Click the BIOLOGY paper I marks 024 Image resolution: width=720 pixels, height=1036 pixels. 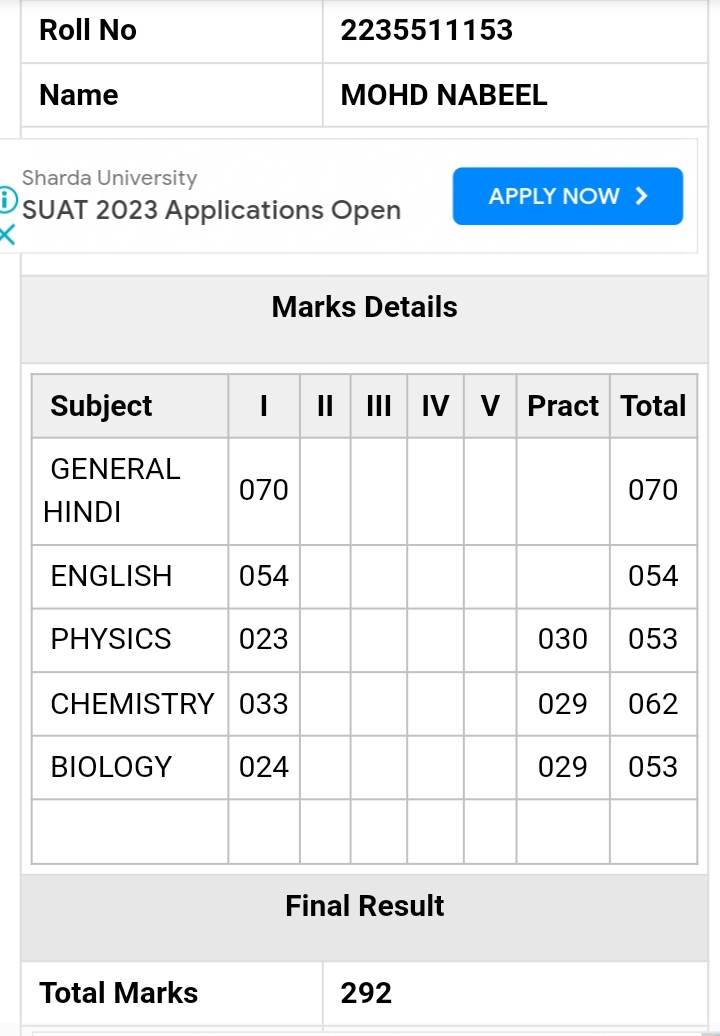coord(264,768)
